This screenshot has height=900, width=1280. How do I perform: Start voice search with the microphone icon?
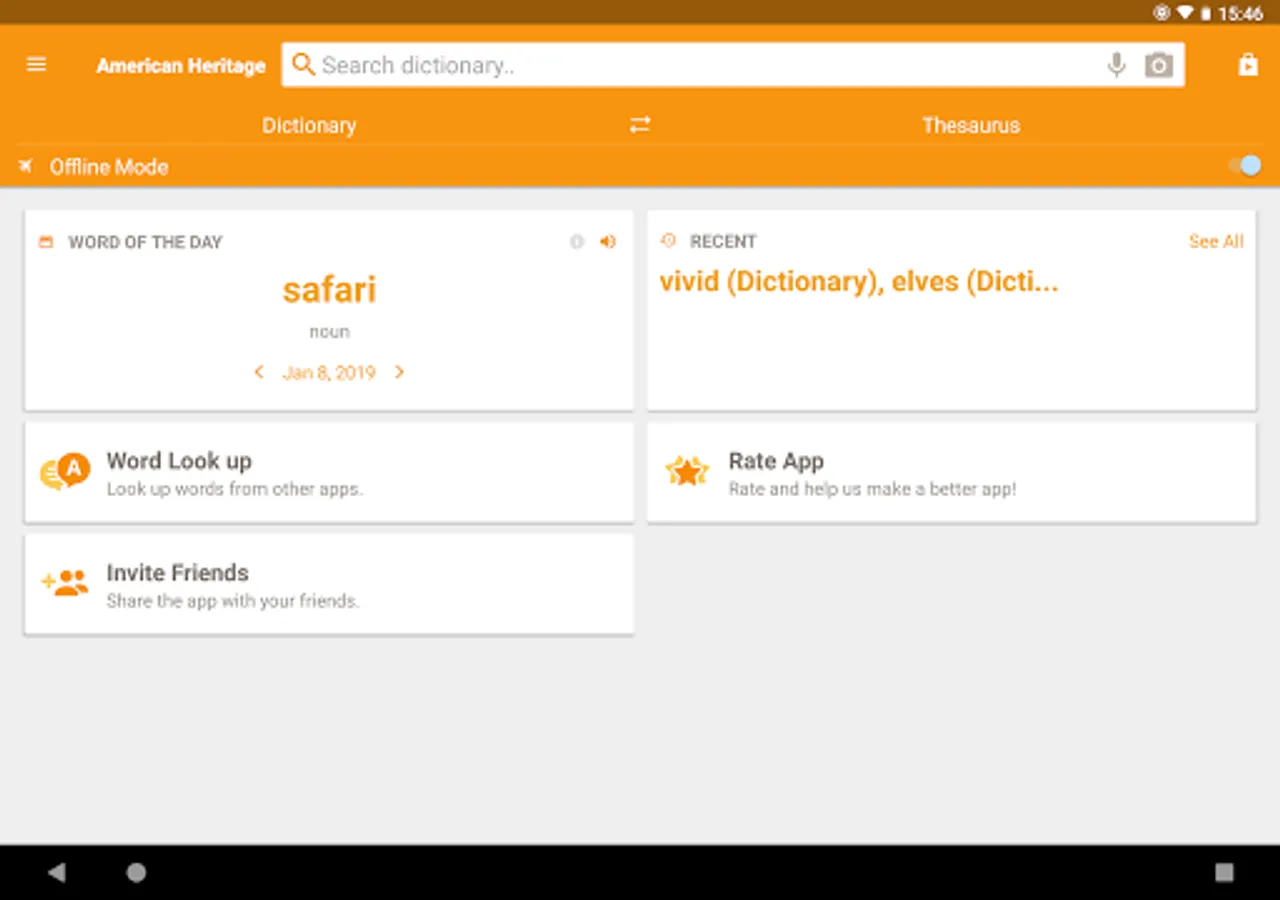[x=1116, y=65]
